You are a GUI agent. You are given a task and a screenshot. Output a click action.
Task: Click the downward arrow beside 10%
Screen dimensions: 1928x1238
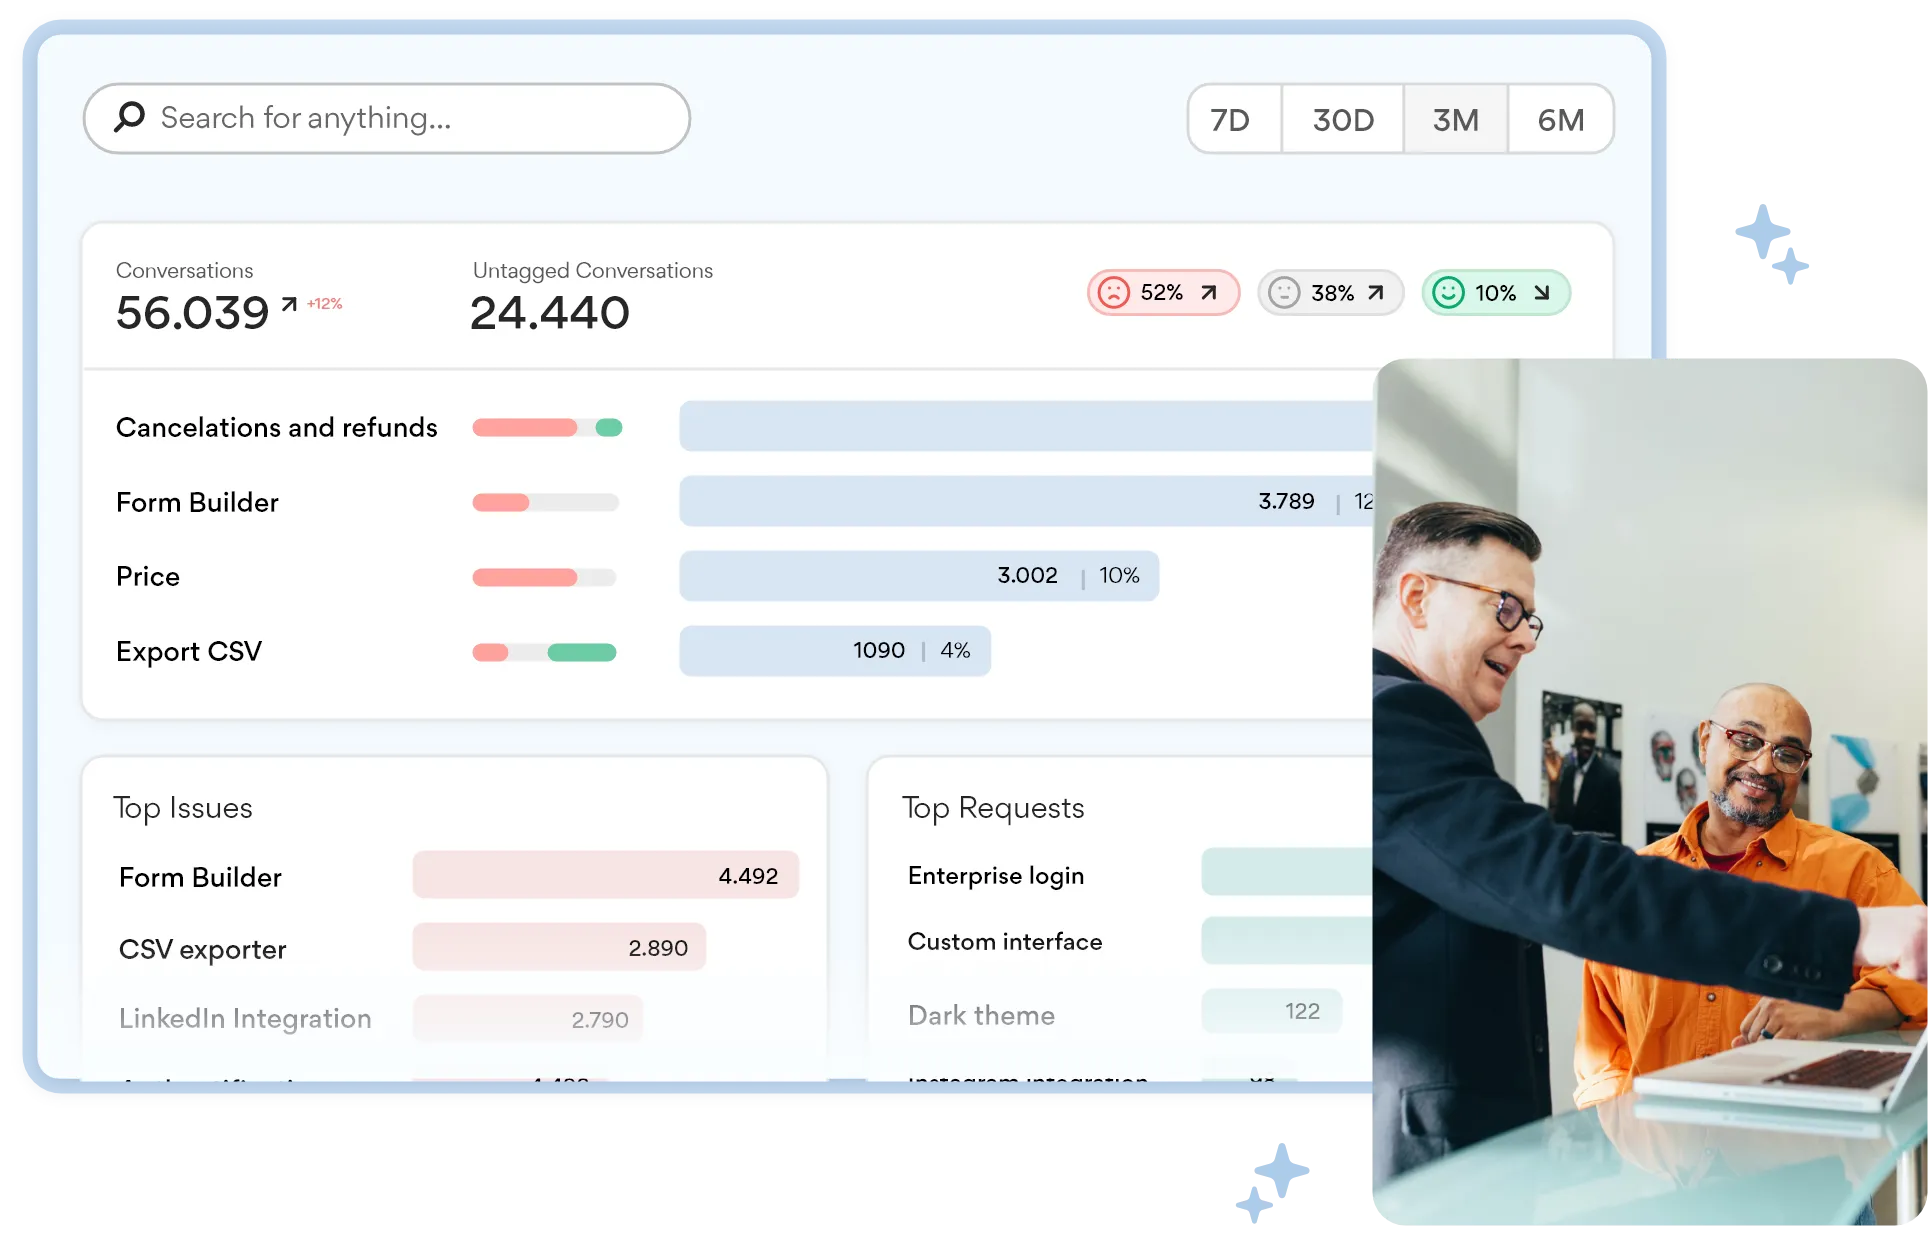(x=1541, y=293)
